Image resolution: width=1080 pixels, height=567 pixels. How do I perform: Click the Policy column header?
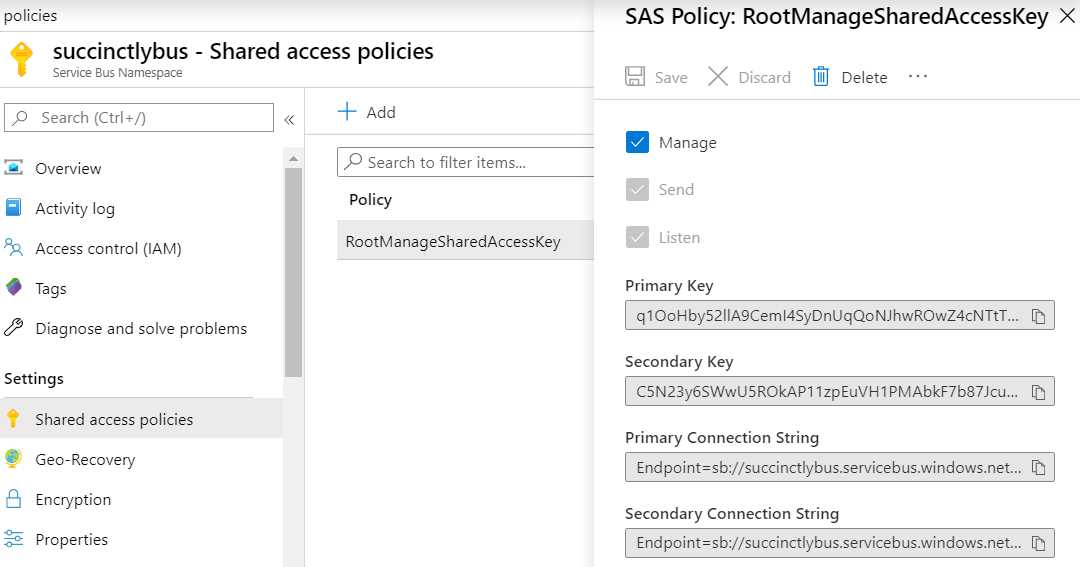tap(371, 200)
